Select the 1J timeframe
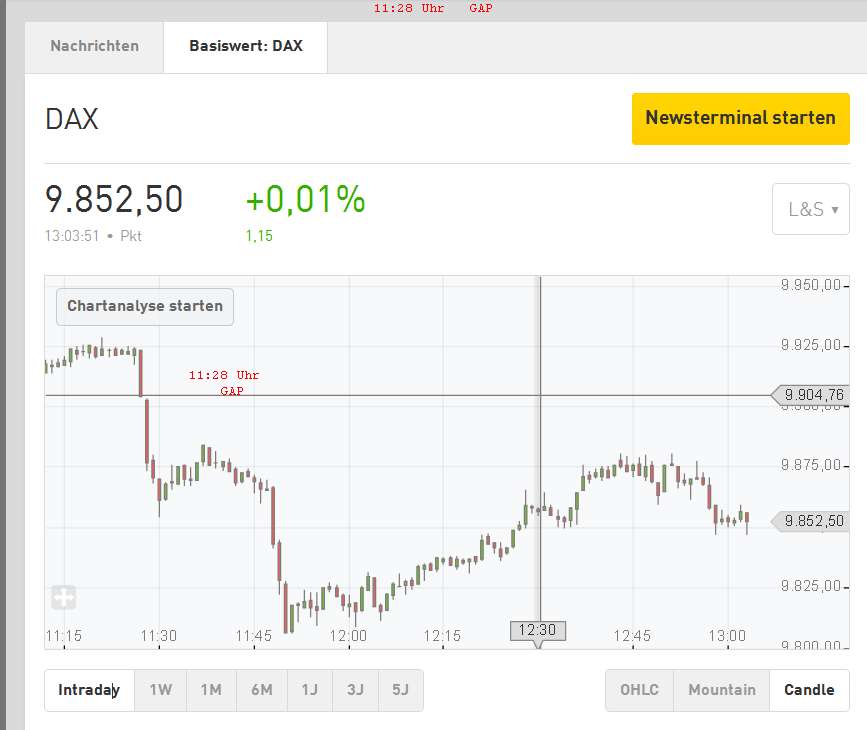The height and width of the screenshot is (730, 867). point(309,690)
